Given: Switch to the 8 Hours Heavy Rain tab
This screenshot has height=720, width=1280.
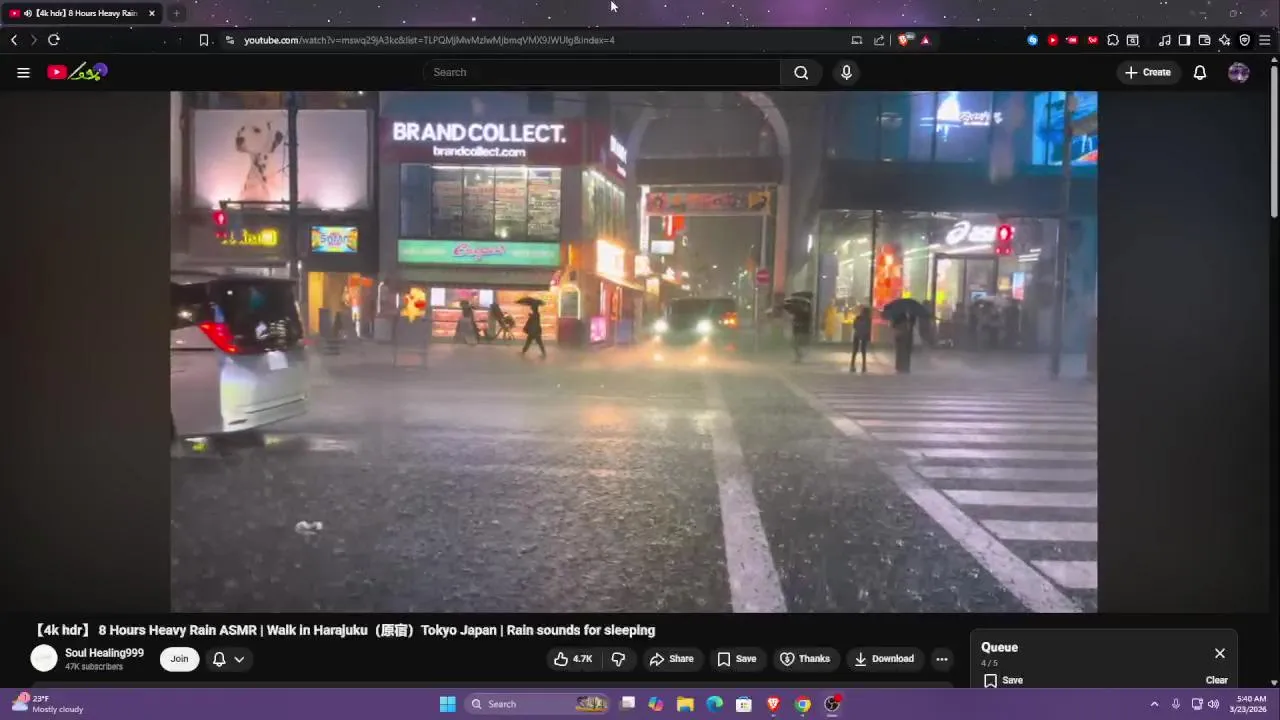Looking at the screenshot, I should pyautogui.click(x=82, y=13).
